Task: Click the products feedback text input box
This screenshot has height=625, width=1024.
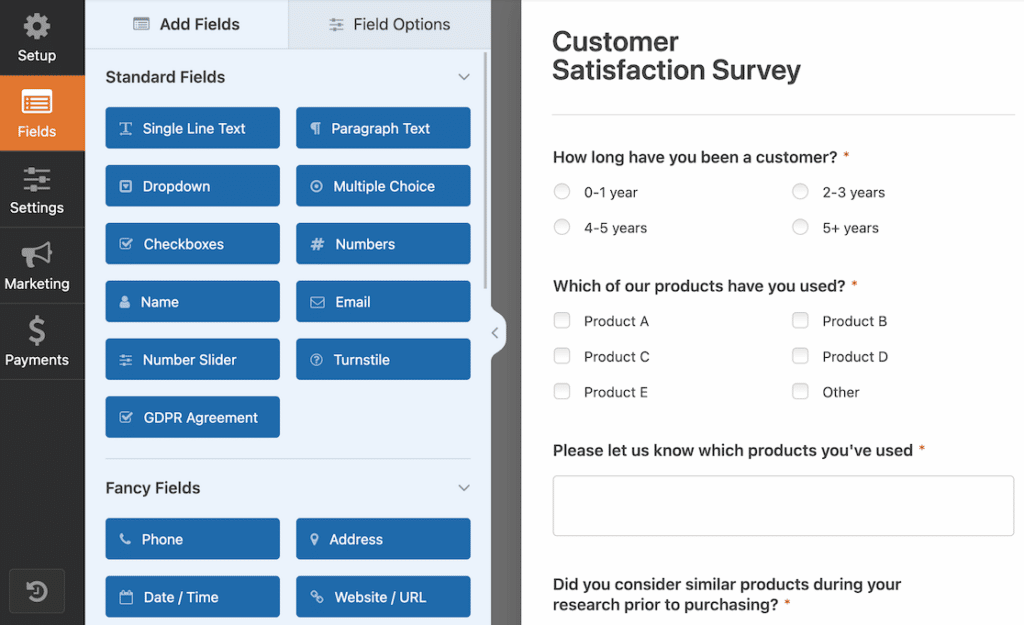Action: [783, 505]
